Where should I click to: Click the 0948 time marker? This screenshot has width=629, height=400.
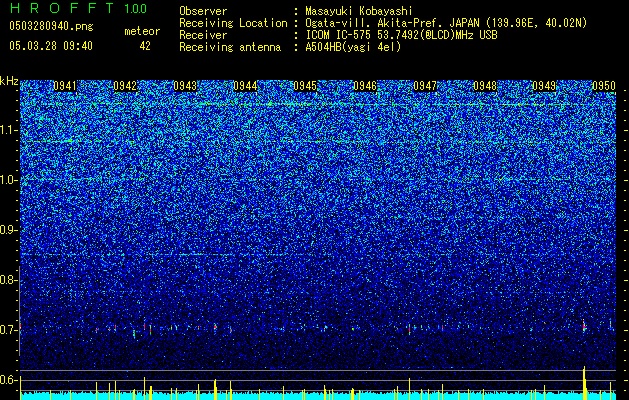(485, 86)
